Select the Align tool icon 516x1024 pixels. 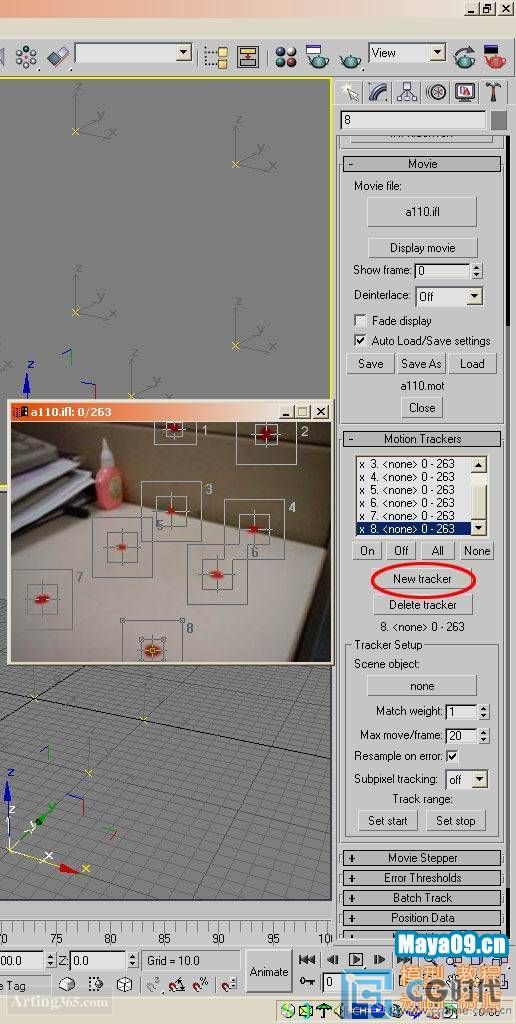tap(57, 56)
